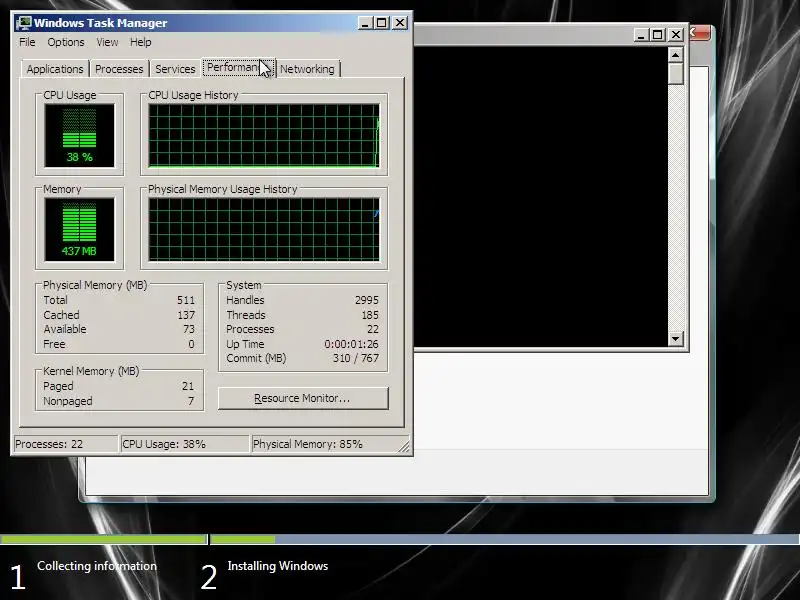Maximize the black console window
800x600 pixels.
(658, 35)
